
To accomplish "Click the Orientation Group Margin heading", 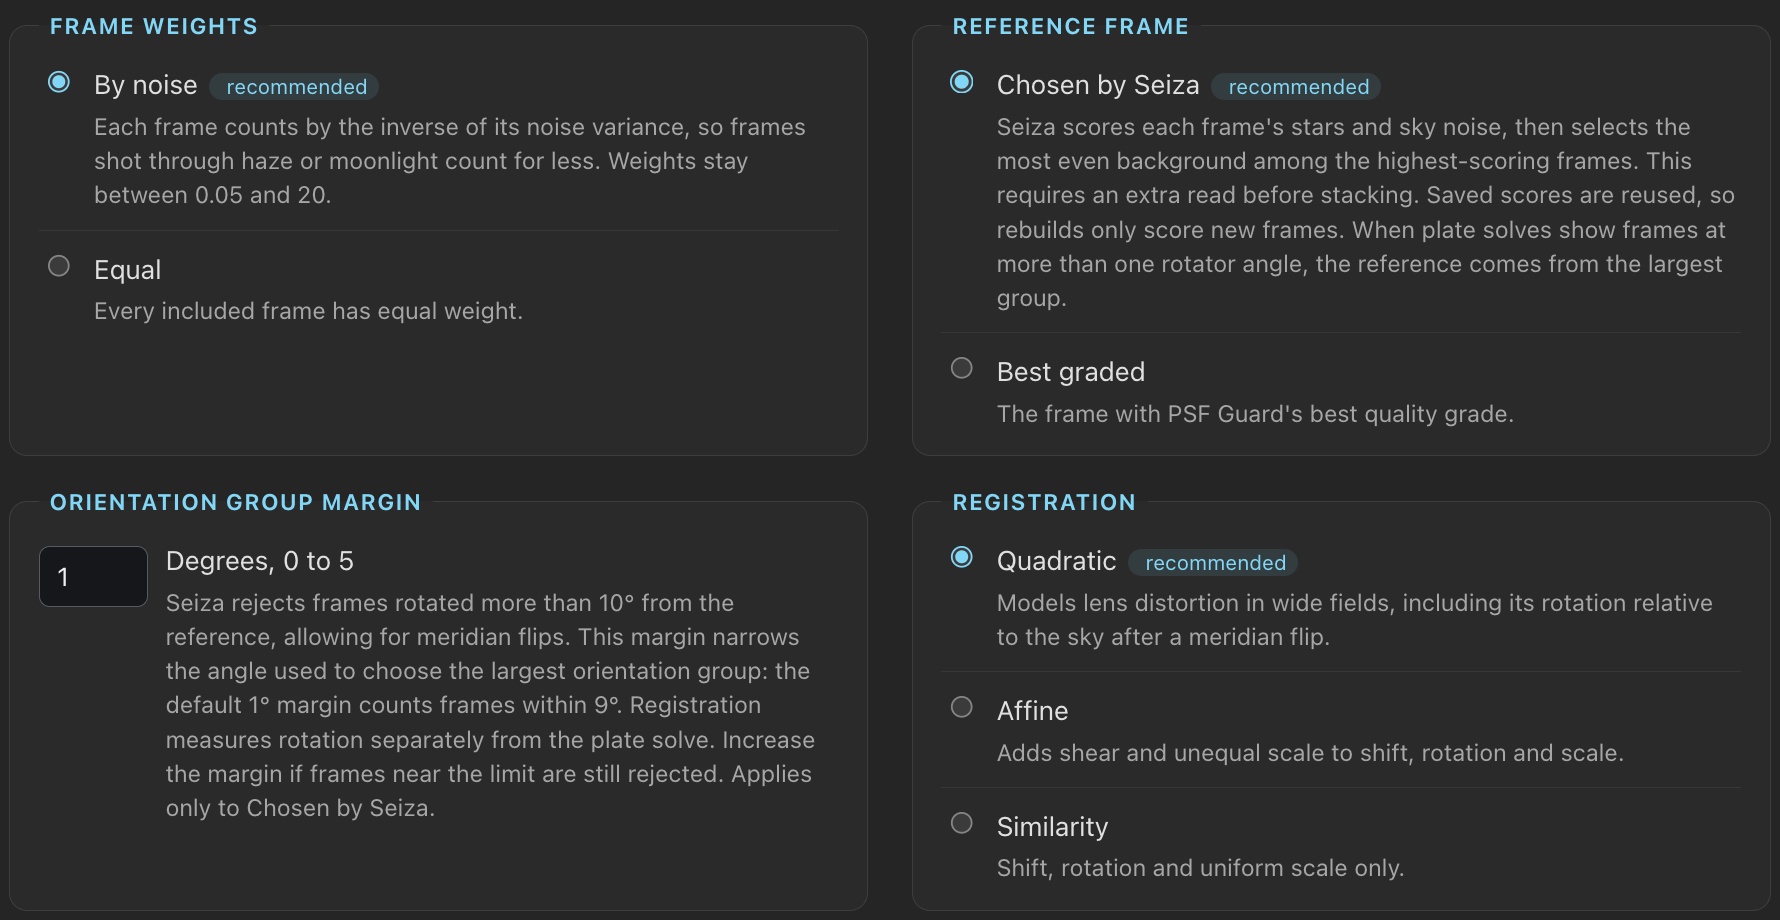I will 236,503.
